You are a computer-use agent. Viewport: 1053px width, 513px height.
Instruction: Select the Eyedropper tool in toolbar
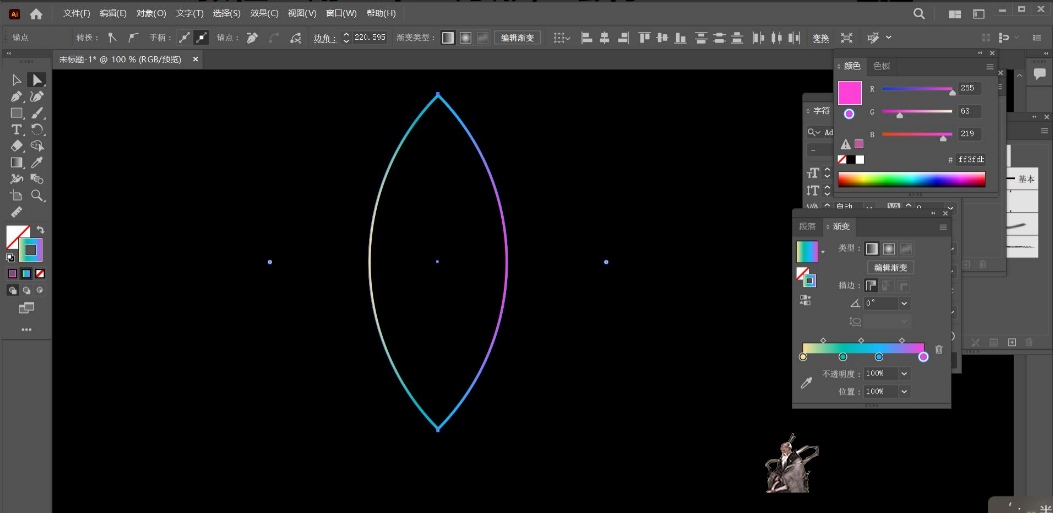coord(37,162)
